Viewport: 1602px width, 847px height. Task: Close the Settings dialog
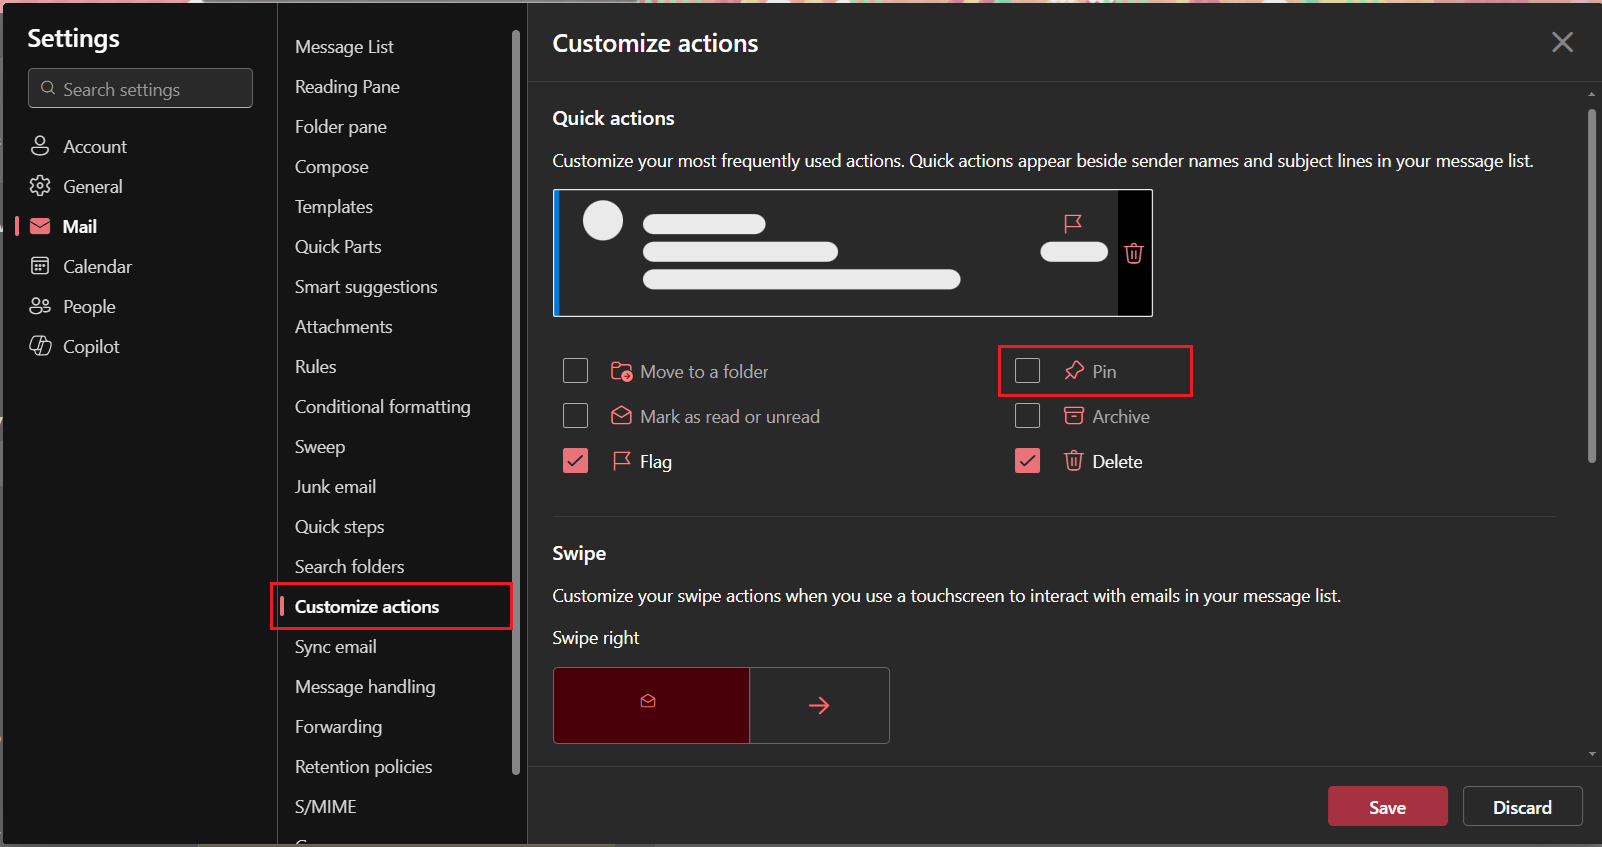tap(1562, 42)
